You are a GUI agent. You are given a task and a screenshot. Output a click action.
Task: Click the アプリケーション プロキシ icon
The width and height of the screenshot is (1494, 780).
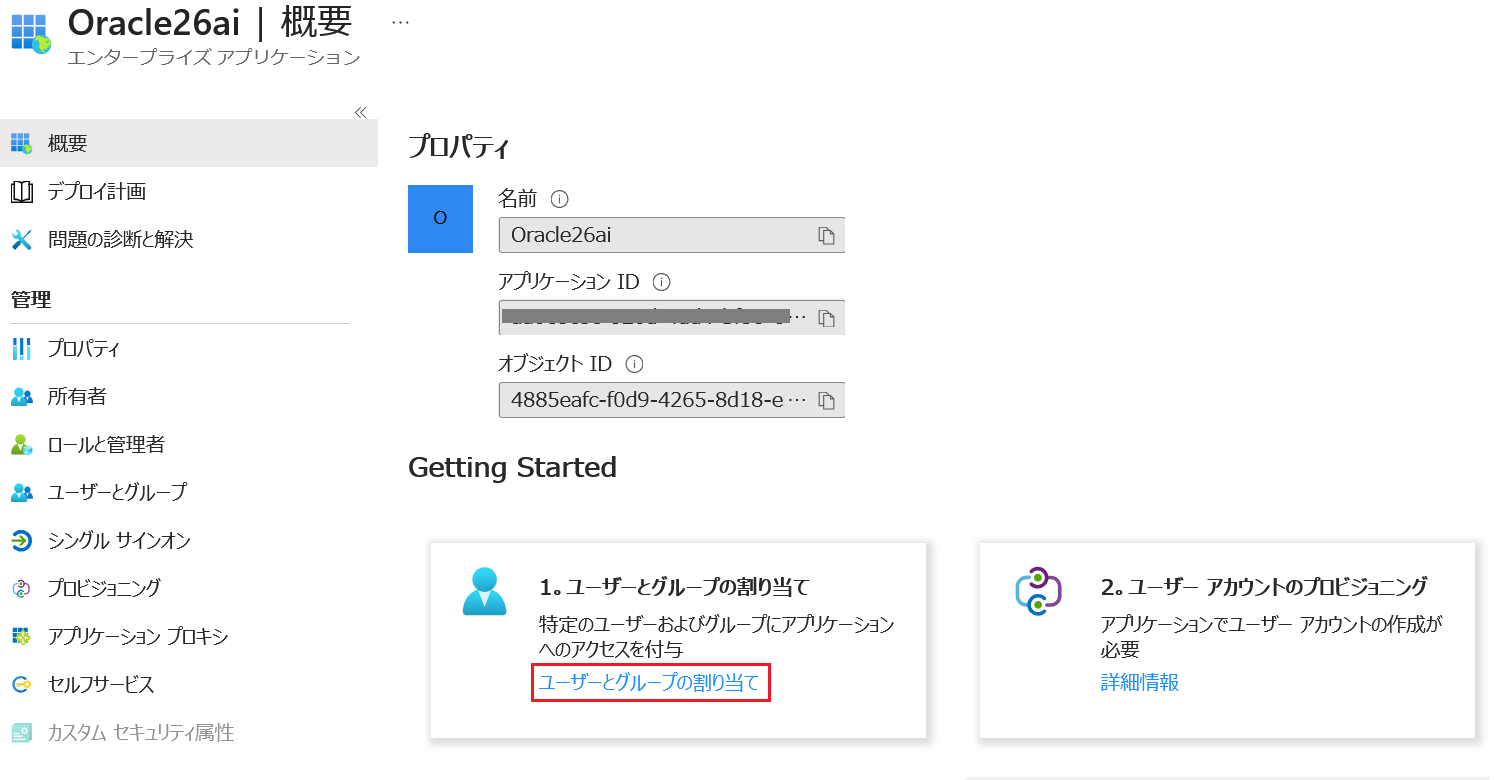(21, 637)
